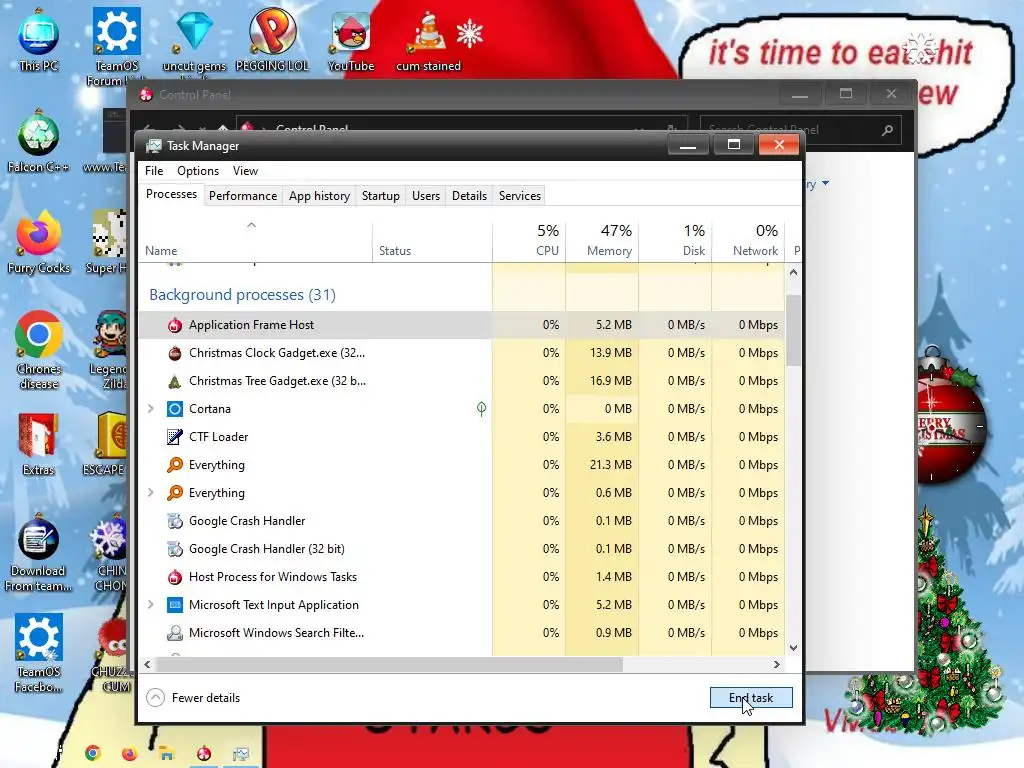This screenshot has height=768, width=1024.
Task: Click the sort arrow above the Name column
Action: 251,225
